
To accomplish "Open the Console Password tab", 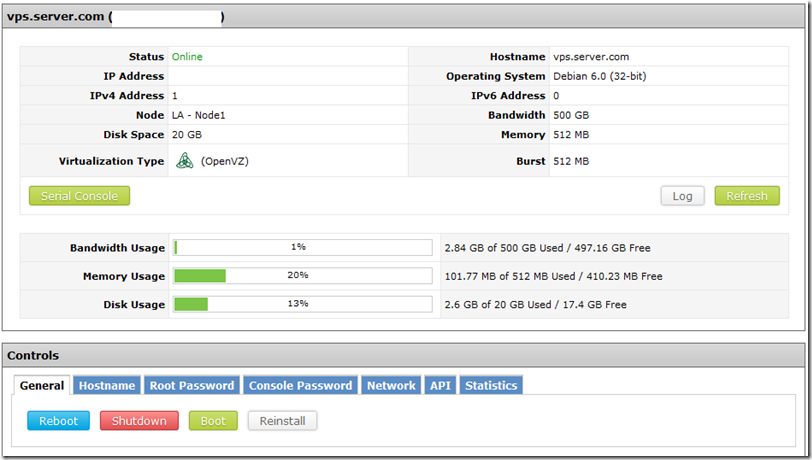I will [300, 385].
